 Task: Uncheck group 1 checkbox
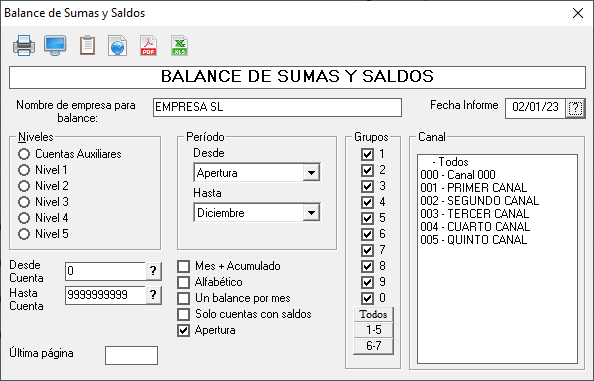[x=367, y=154]
